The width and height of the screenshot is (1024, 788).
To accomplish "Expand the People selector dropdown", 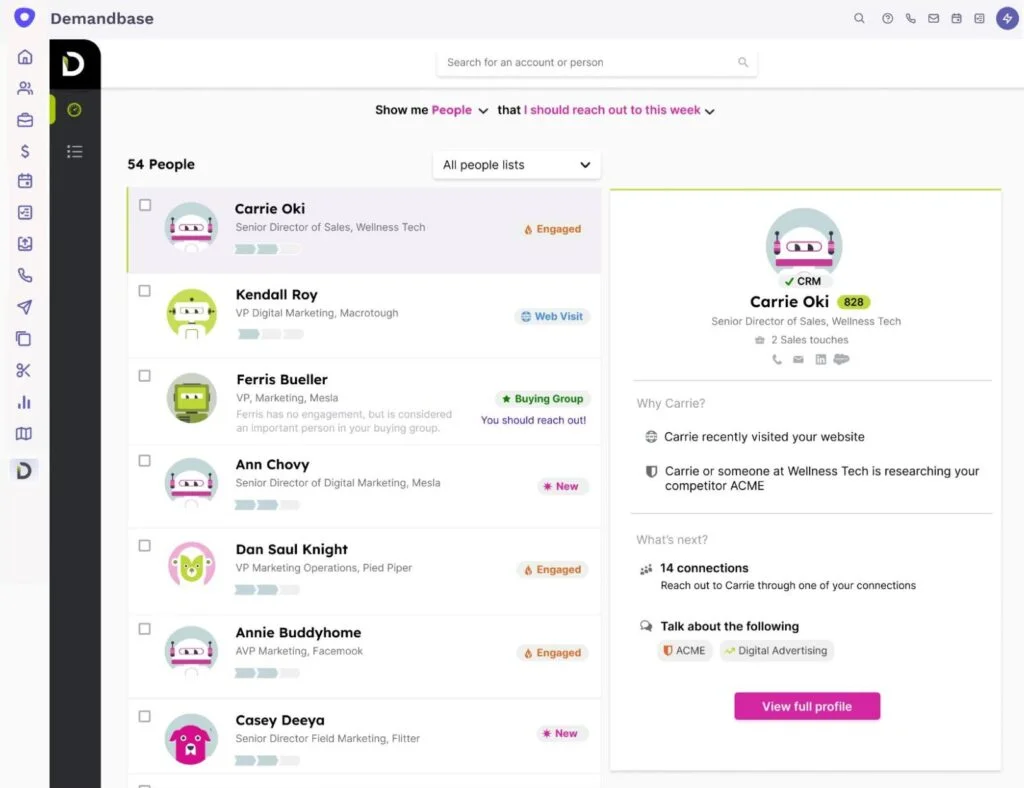I will pos(460,111).
